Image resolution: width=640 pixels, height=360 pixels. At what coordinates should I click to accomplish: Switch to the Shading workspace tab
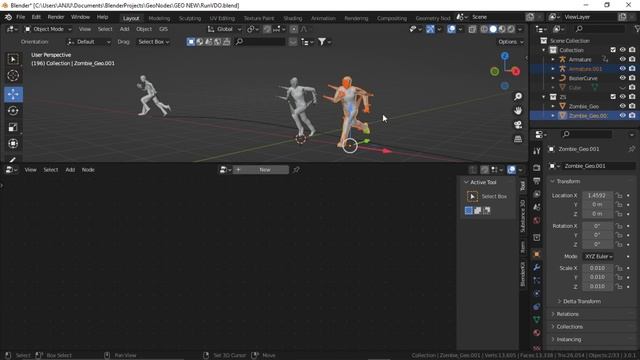click(293, 18)
